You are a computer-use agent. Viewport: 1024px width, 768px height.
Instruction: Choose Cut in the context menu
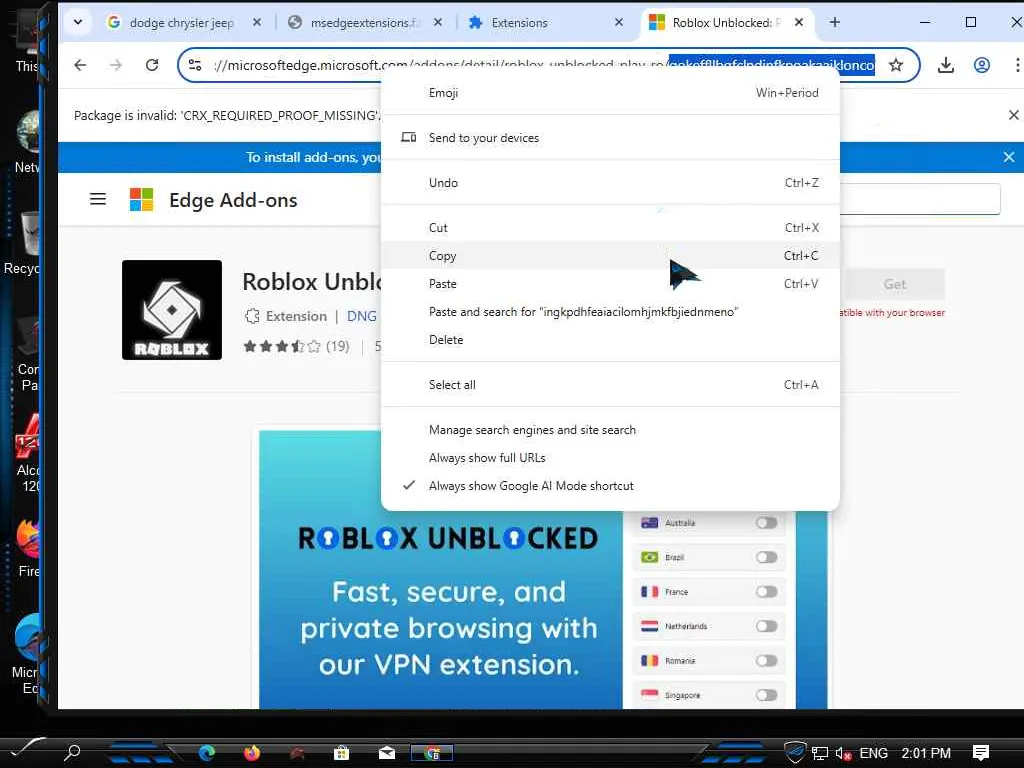[610, 228]
